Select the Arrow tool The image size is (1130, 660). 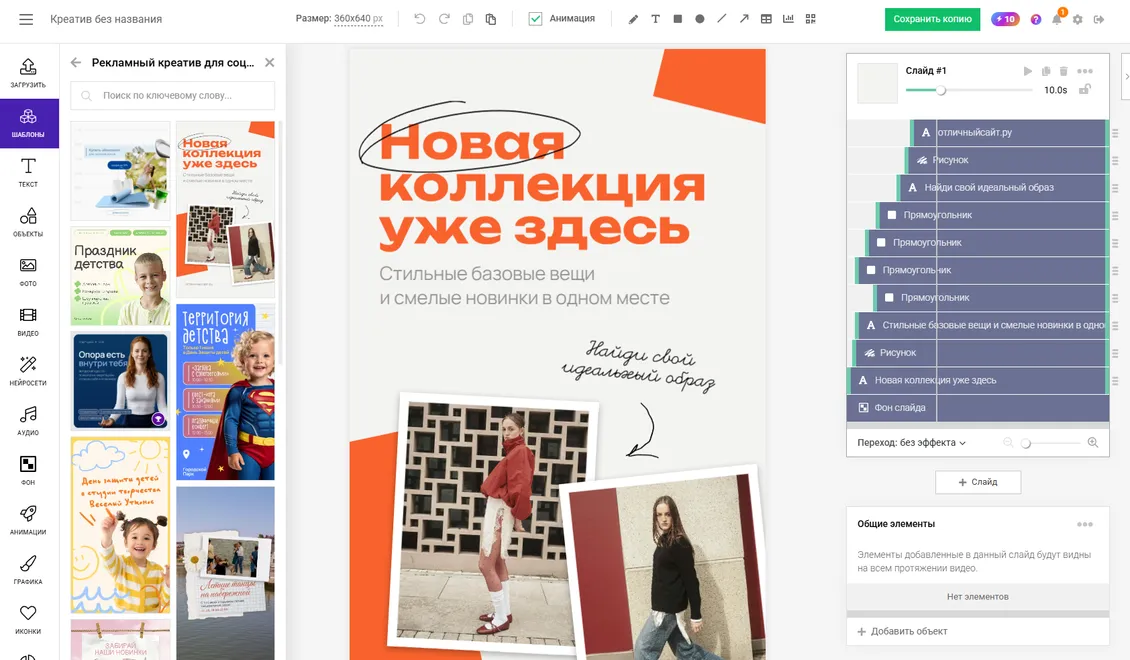point(744,19)
